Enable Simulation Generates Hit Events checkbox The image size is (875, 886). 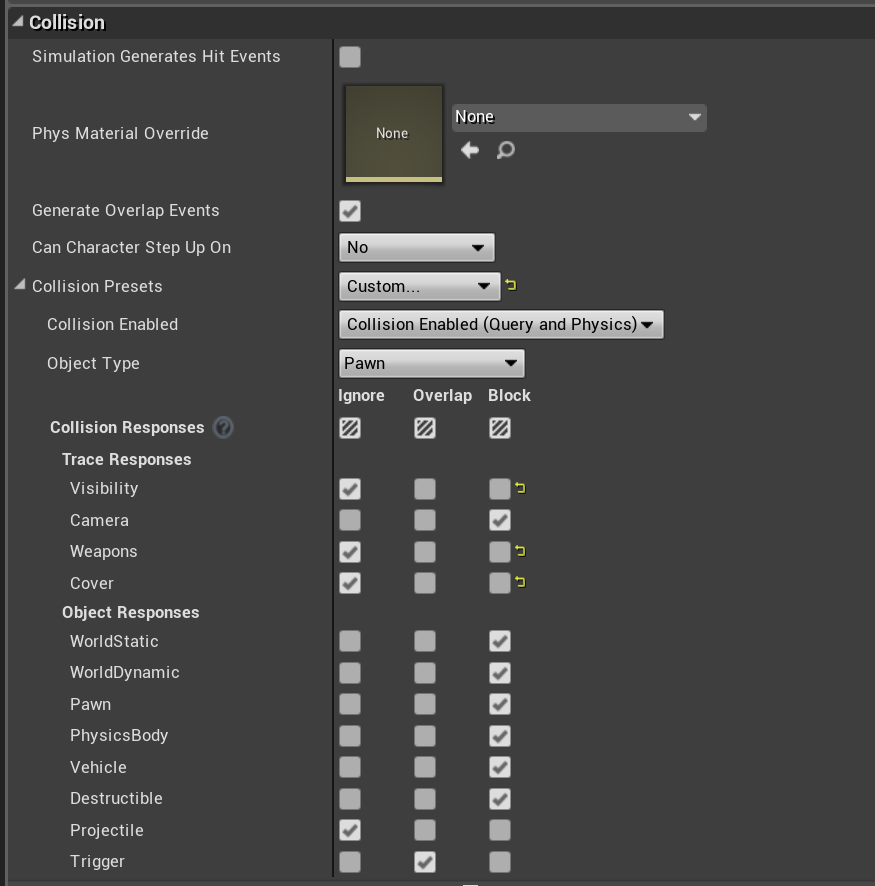pyautogui.click(x=350, y=57)
